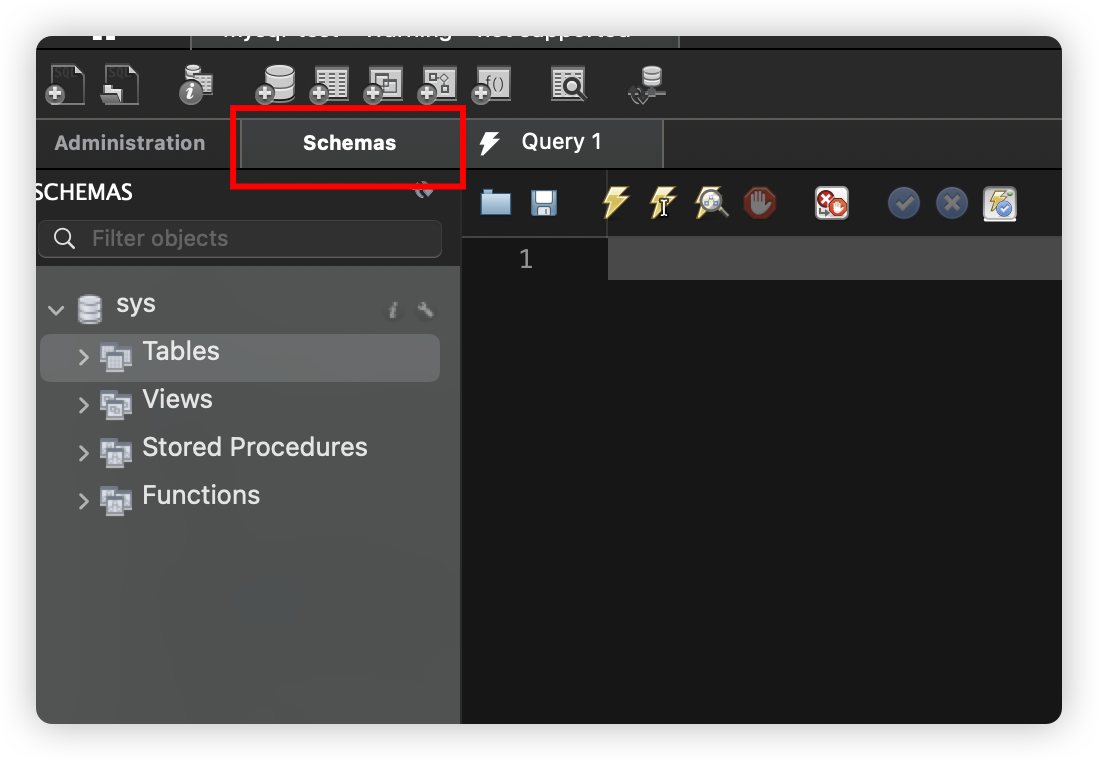
Task: Collapse the sys schema node
Action: (x=56, y=310)
